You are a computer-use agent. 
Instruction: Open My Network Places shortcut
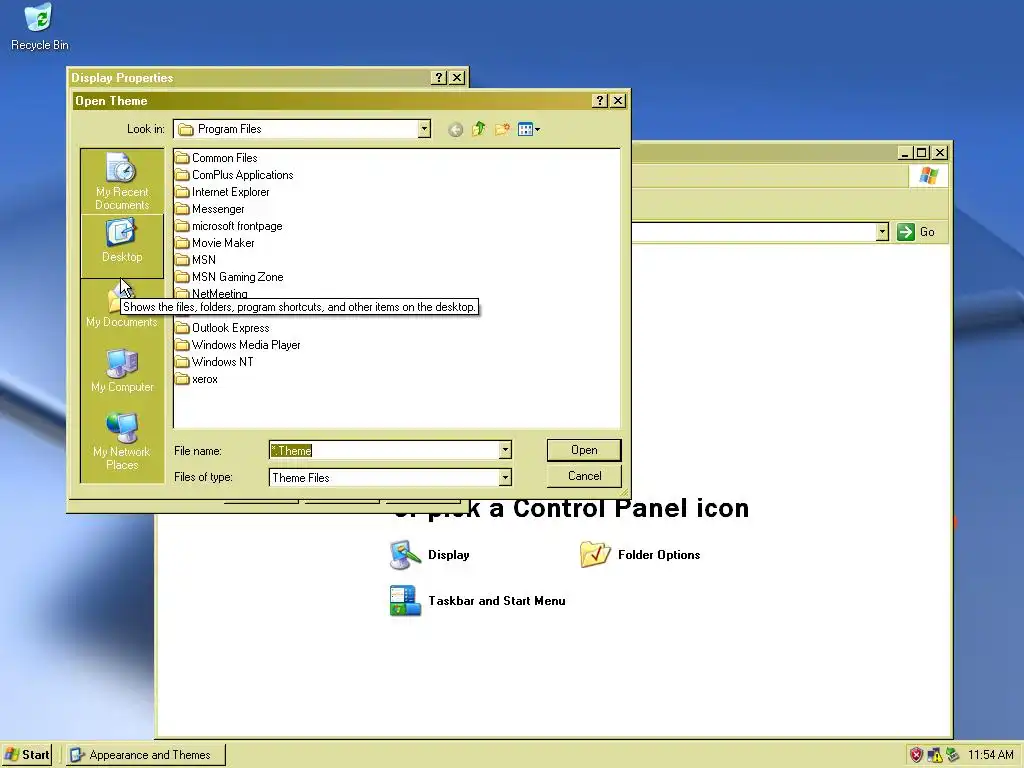tap(122, 441)
